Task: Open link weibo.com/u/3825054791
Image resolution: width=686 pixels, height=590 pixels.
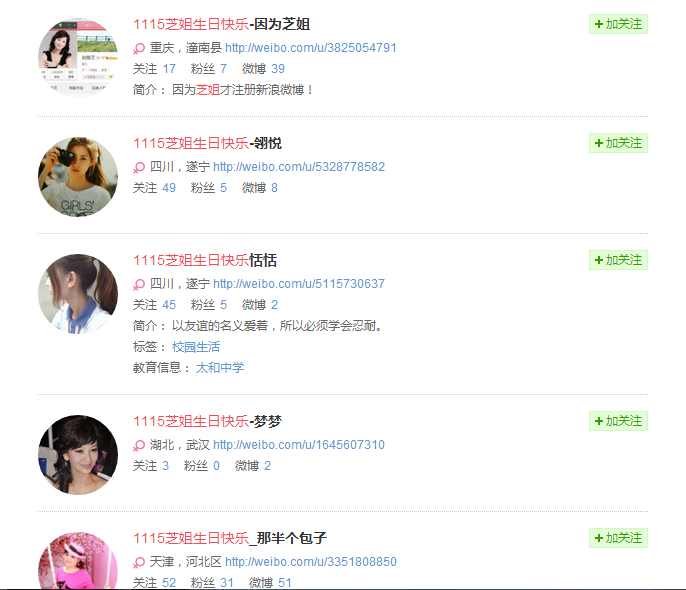Action: pyautogui.click(x=311, y=48)
